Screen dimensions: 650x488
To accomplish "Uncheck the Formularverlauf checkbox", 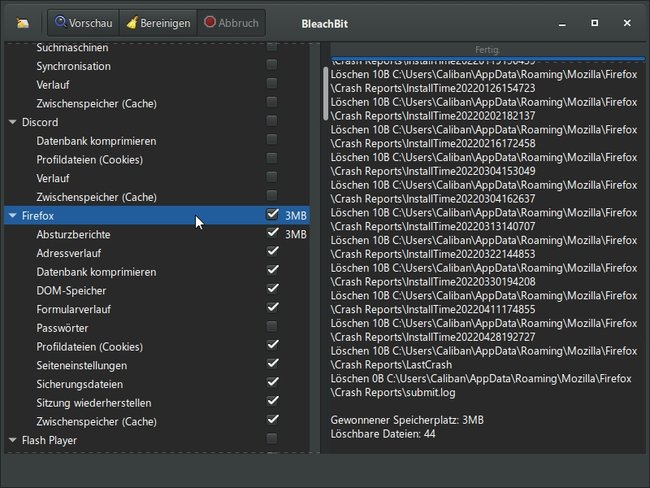I will [272, 308].
